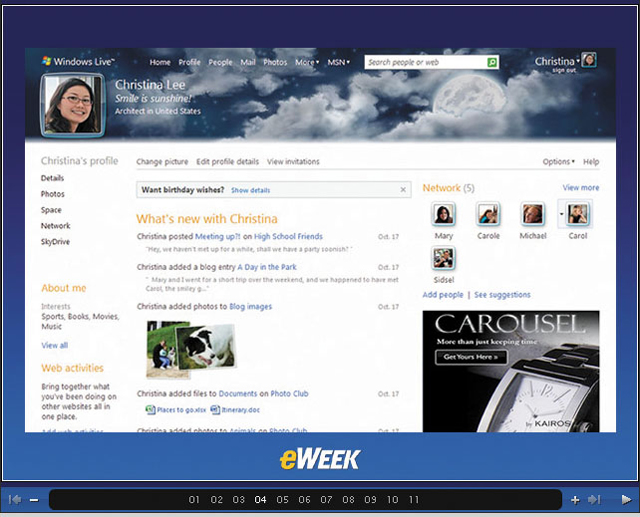Open the Options dropdown

pyautogui.click(x=558, y=161)
